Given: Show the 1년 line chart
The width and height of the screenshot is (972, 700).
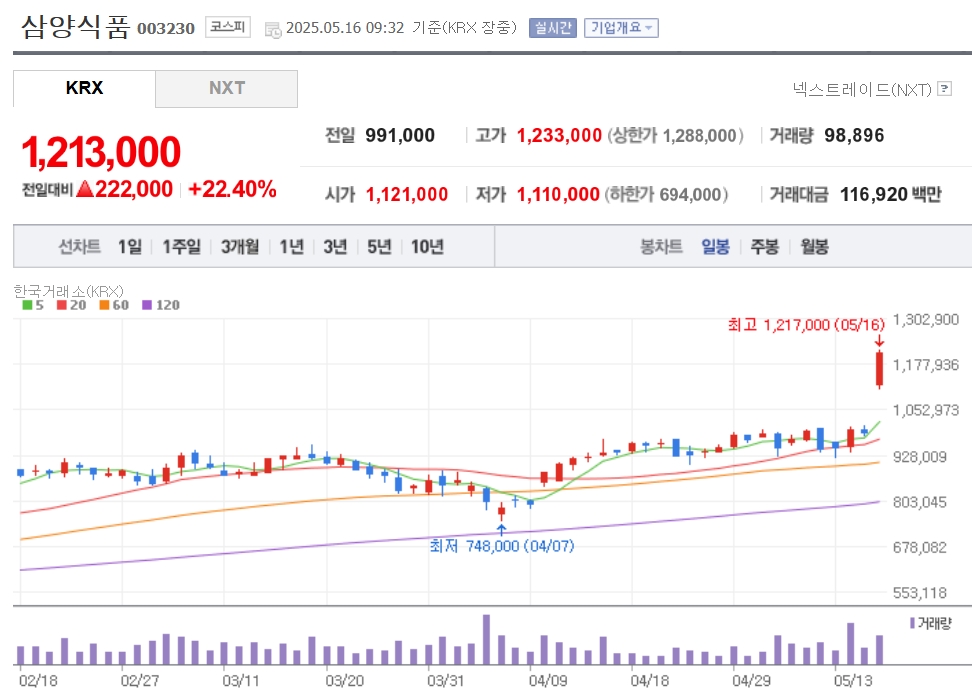Looking at the screenshot, I should tap(291, 247).
